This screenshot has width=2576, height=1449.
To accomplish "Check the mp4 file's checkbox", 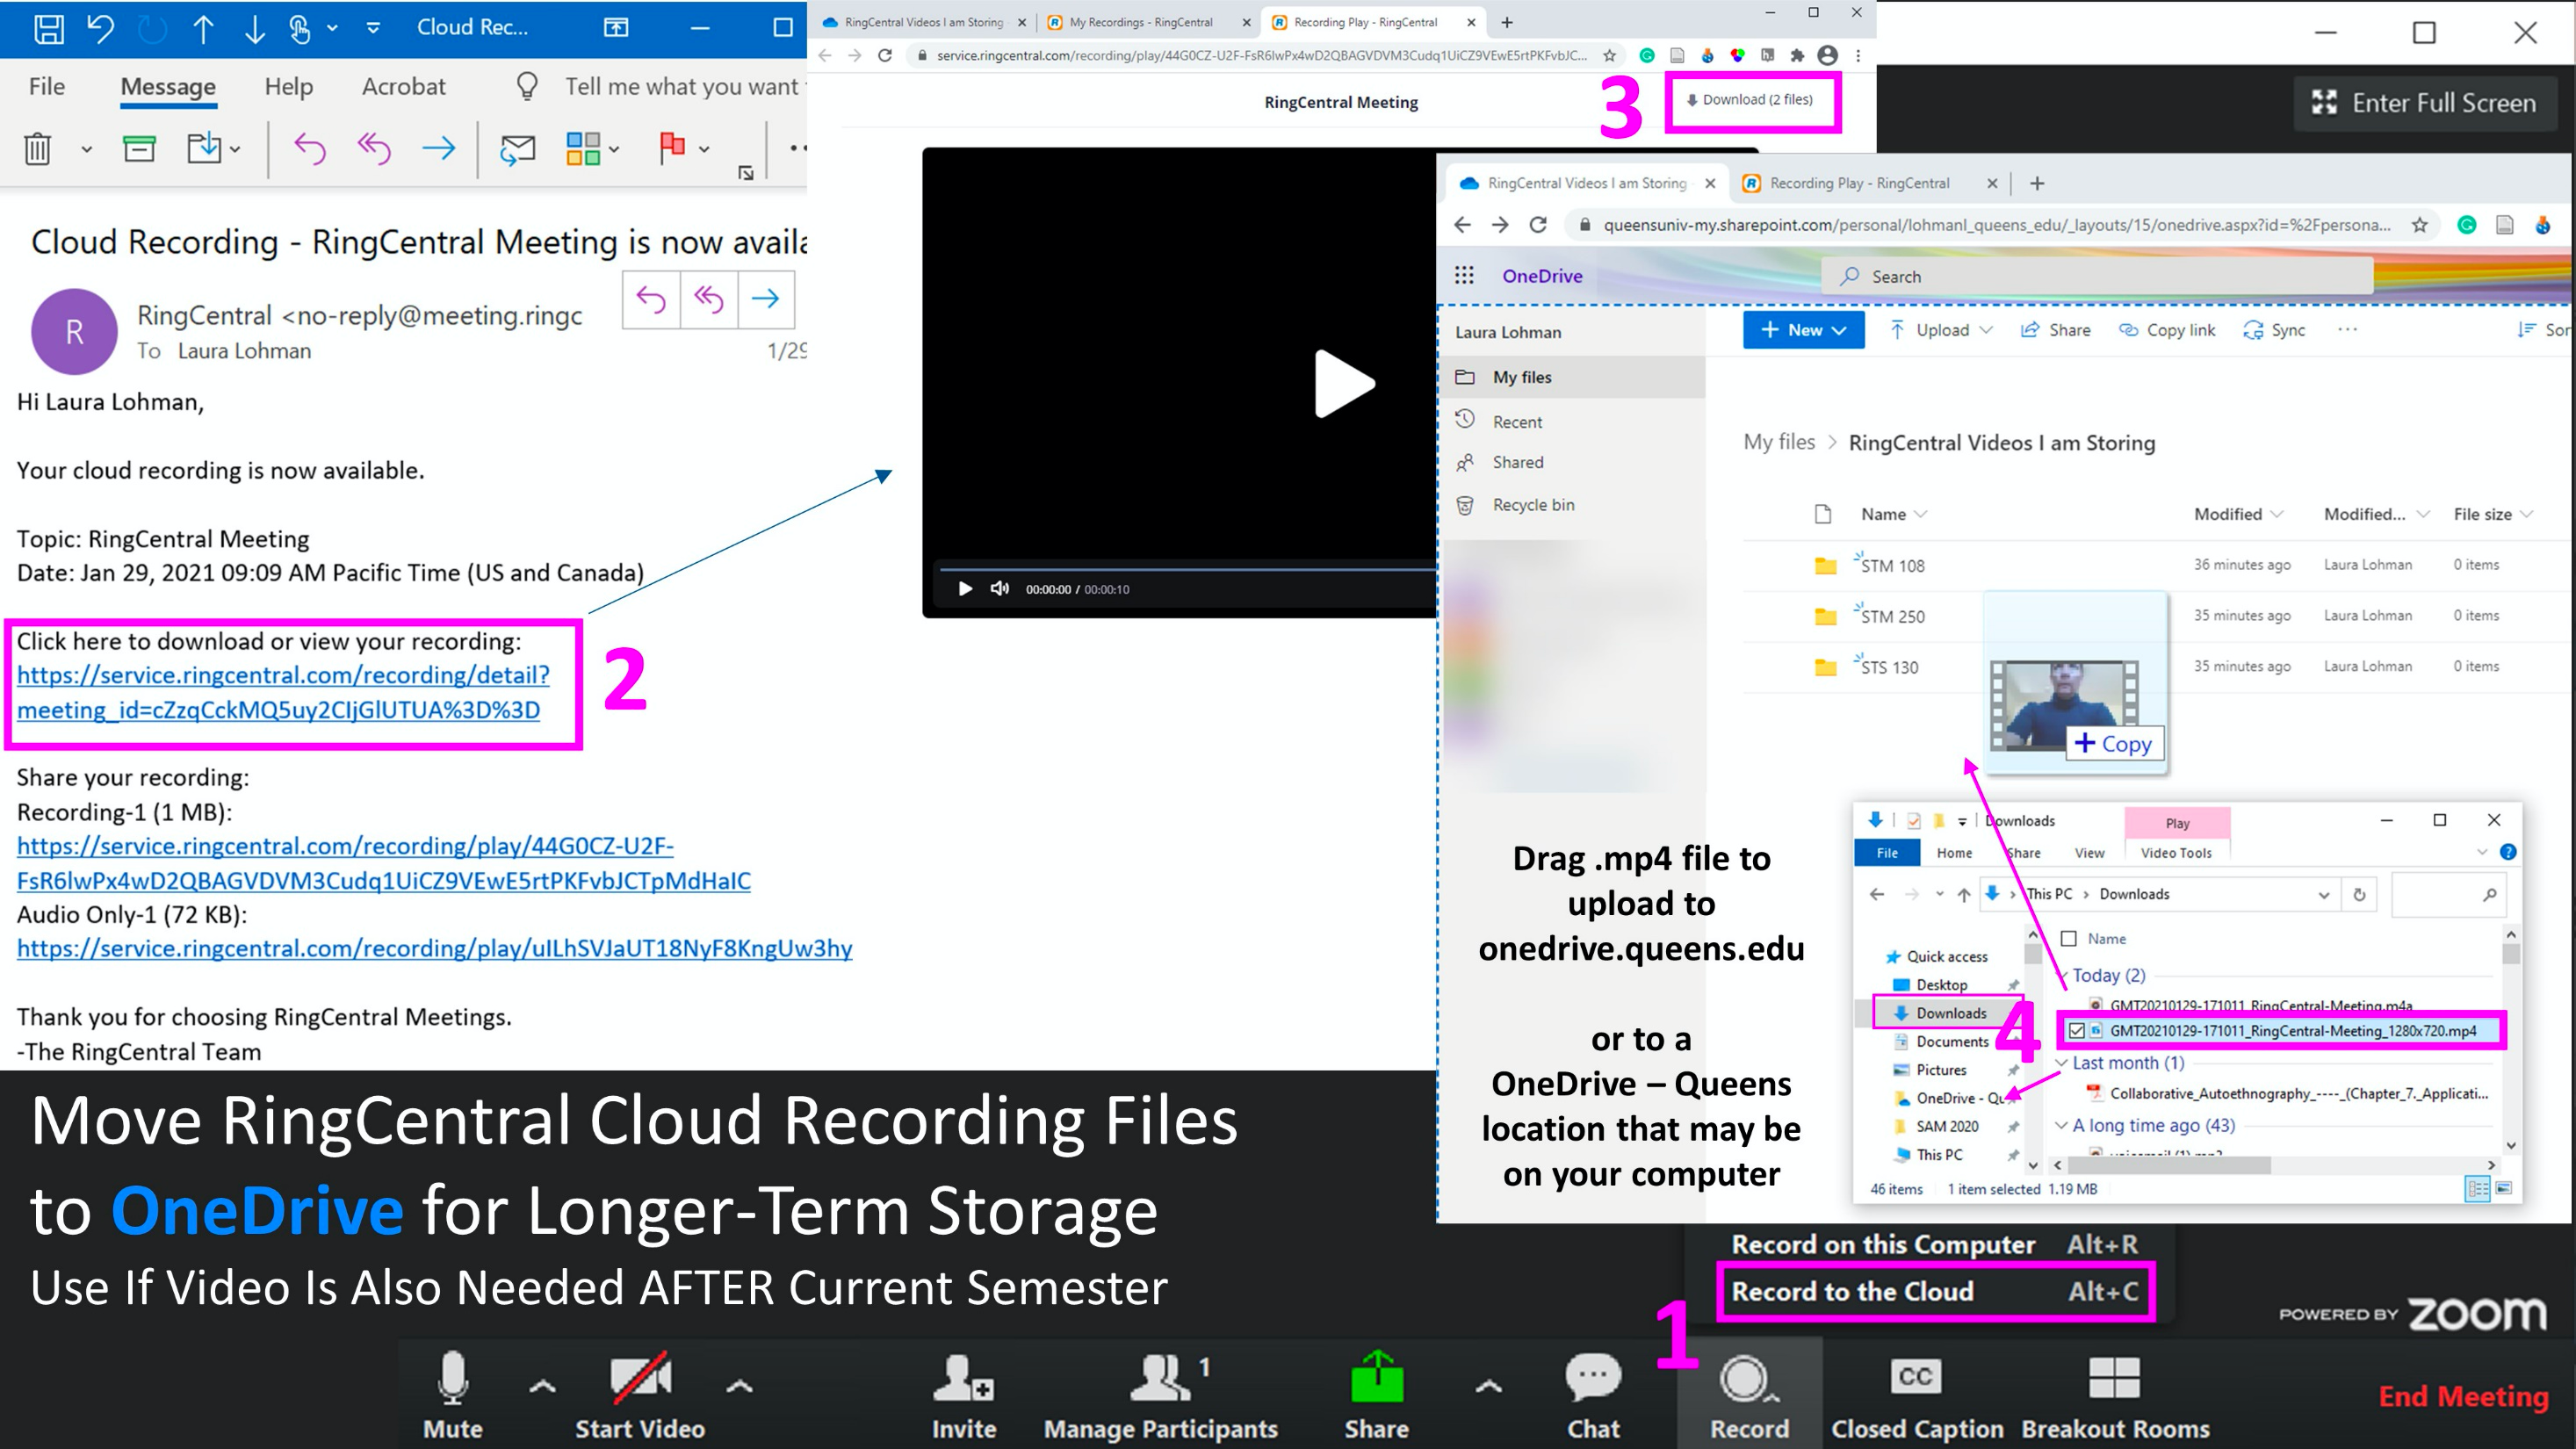I will coord(2077,1031).
